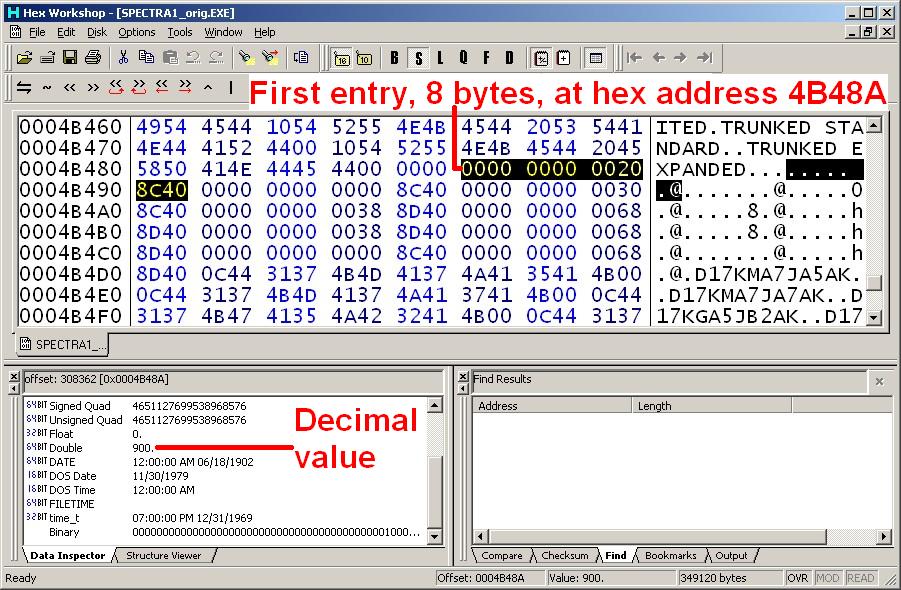
Task: Click the Shift Right (>>) operation
Action: 93,87
